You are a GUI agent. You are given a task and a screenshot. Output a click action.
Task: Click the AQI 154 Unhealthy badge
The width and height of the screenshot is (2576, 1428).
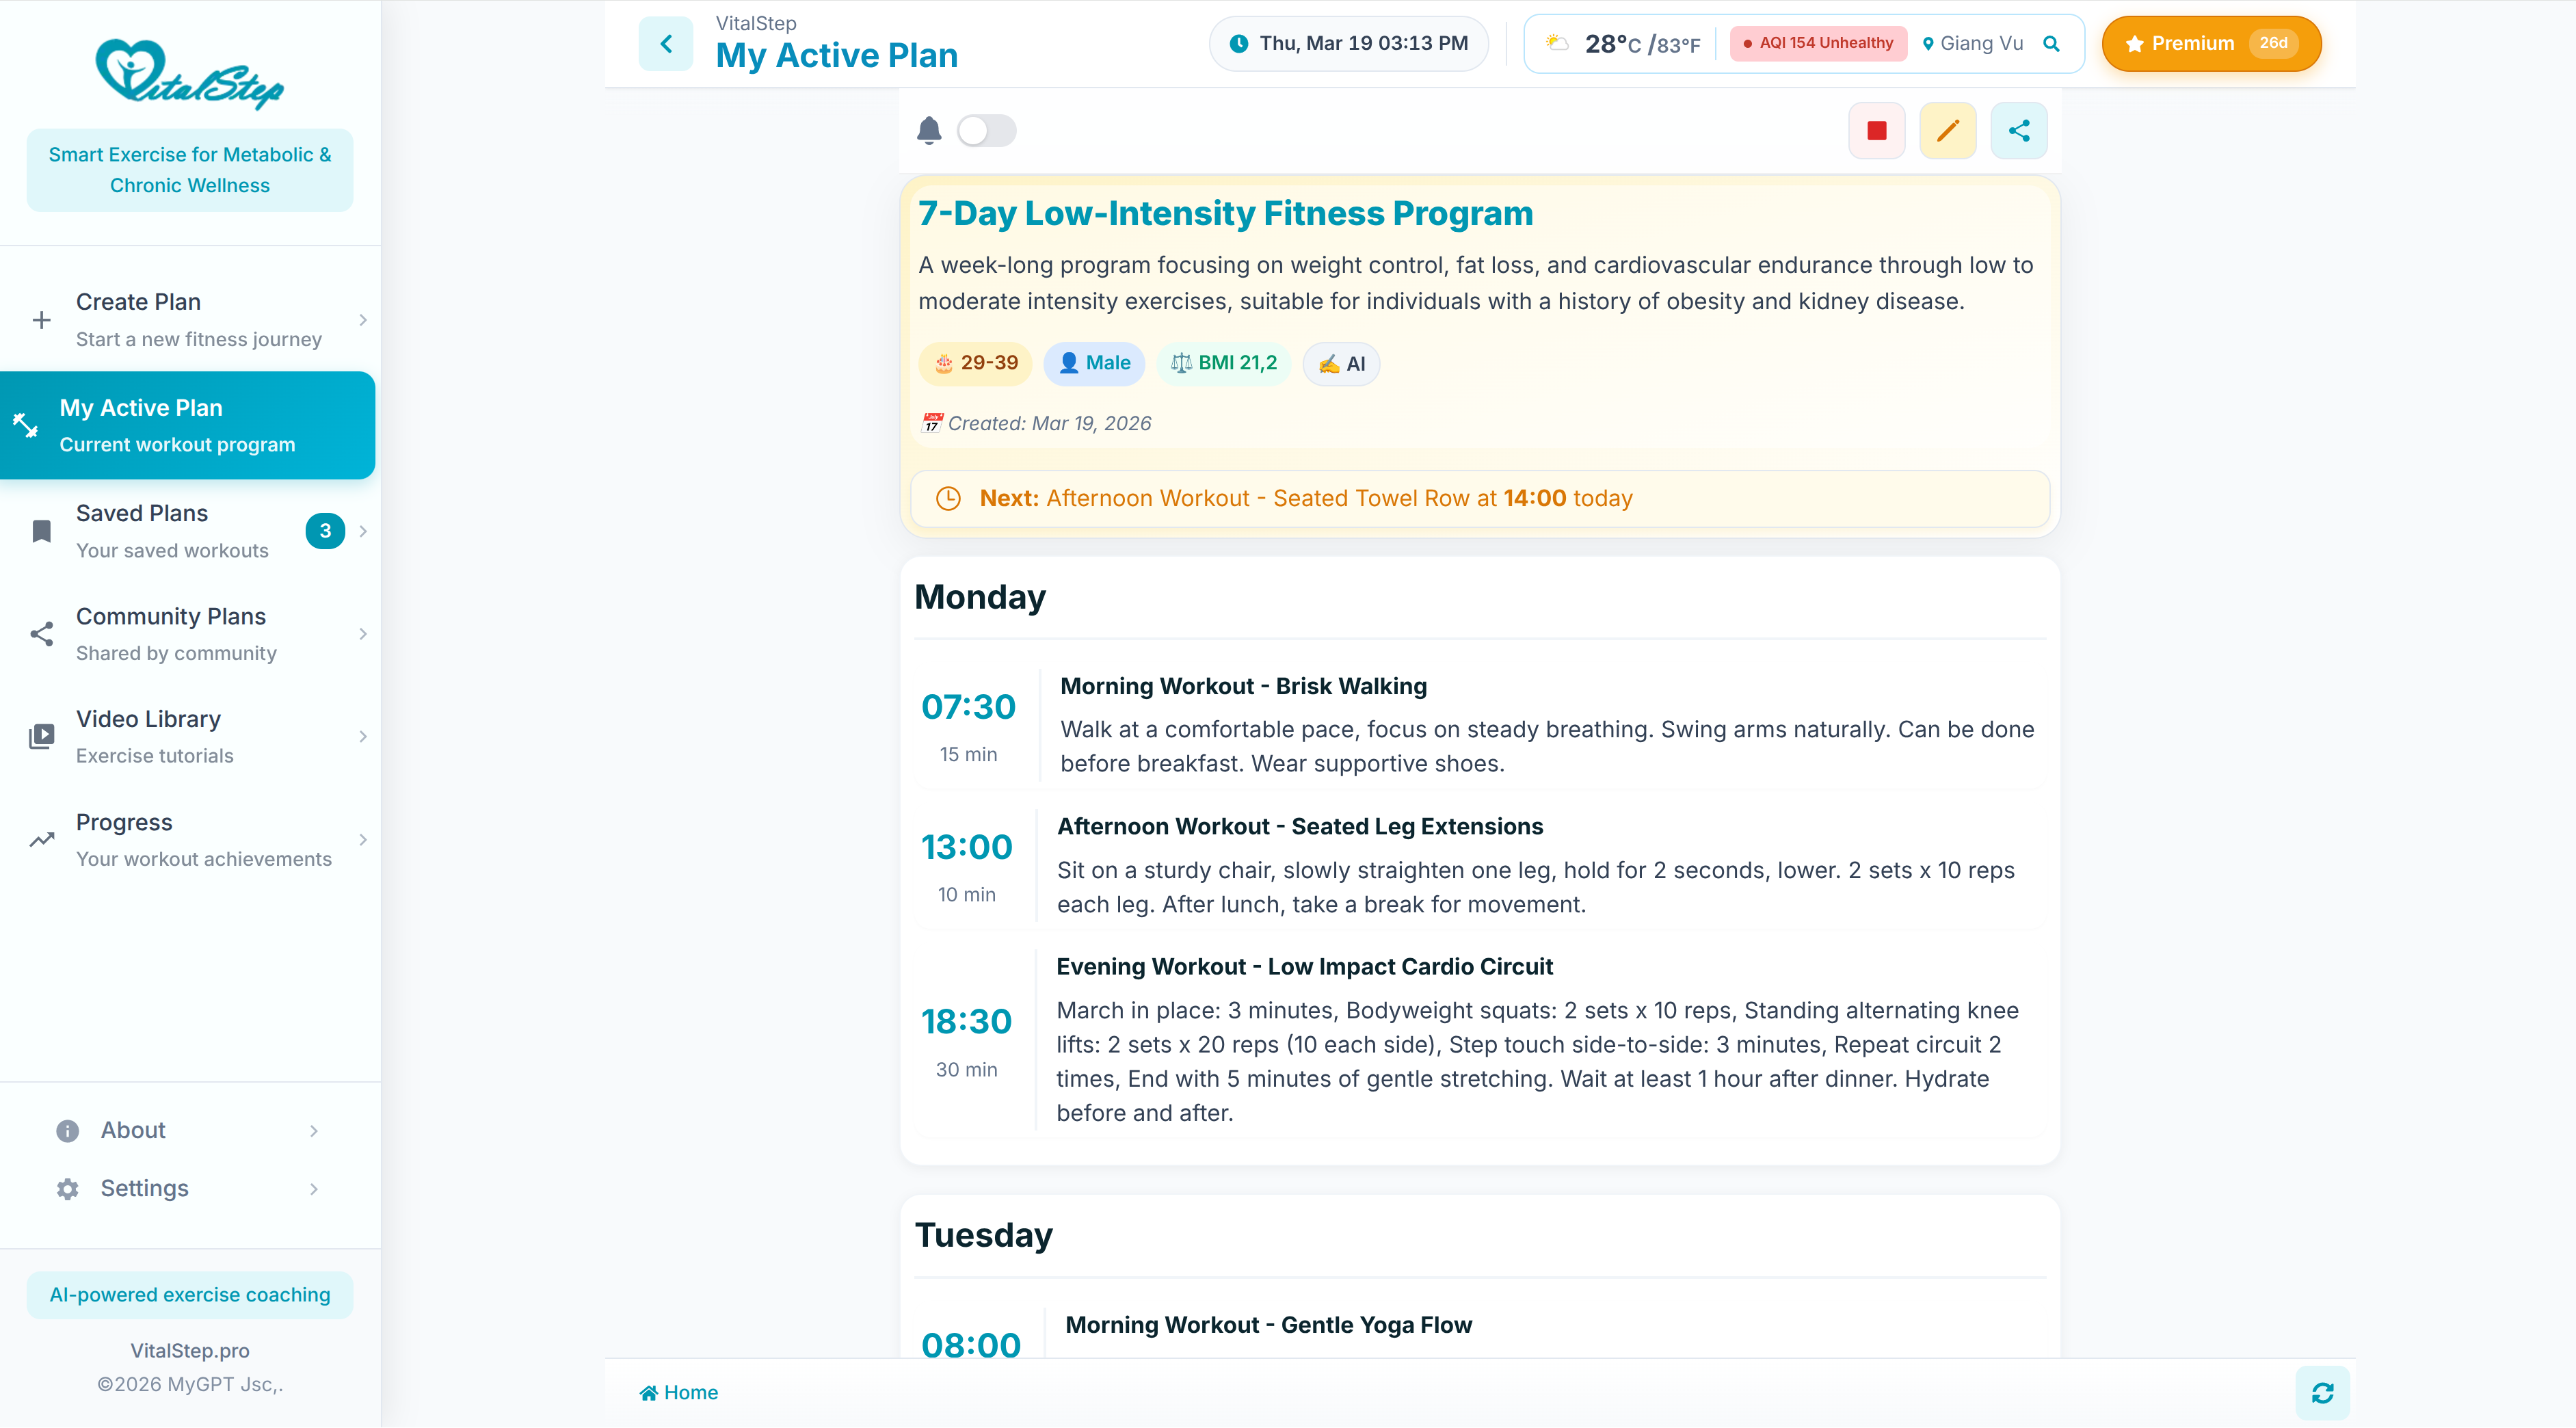1818,44
